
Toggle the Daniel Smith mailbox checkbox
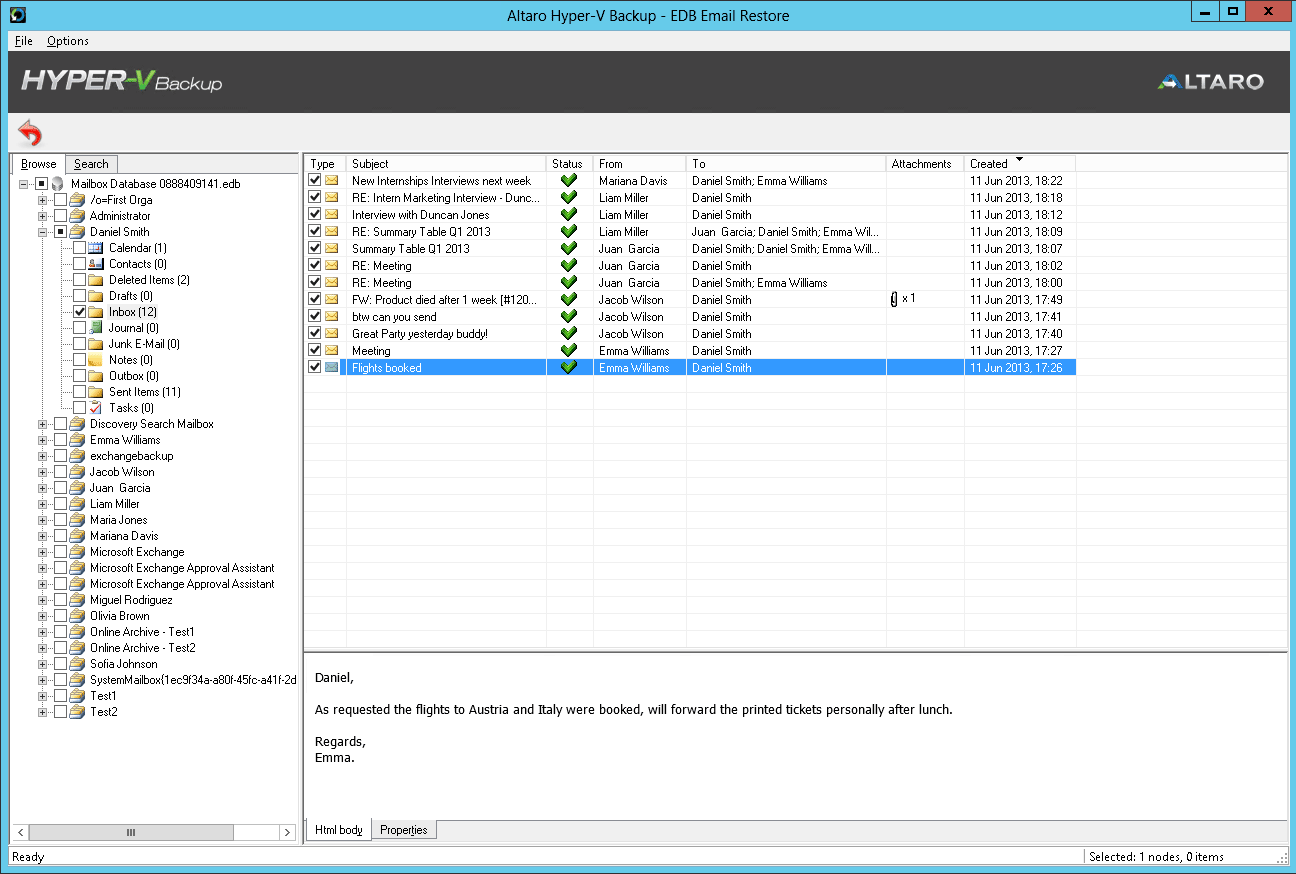click(60, 232)
